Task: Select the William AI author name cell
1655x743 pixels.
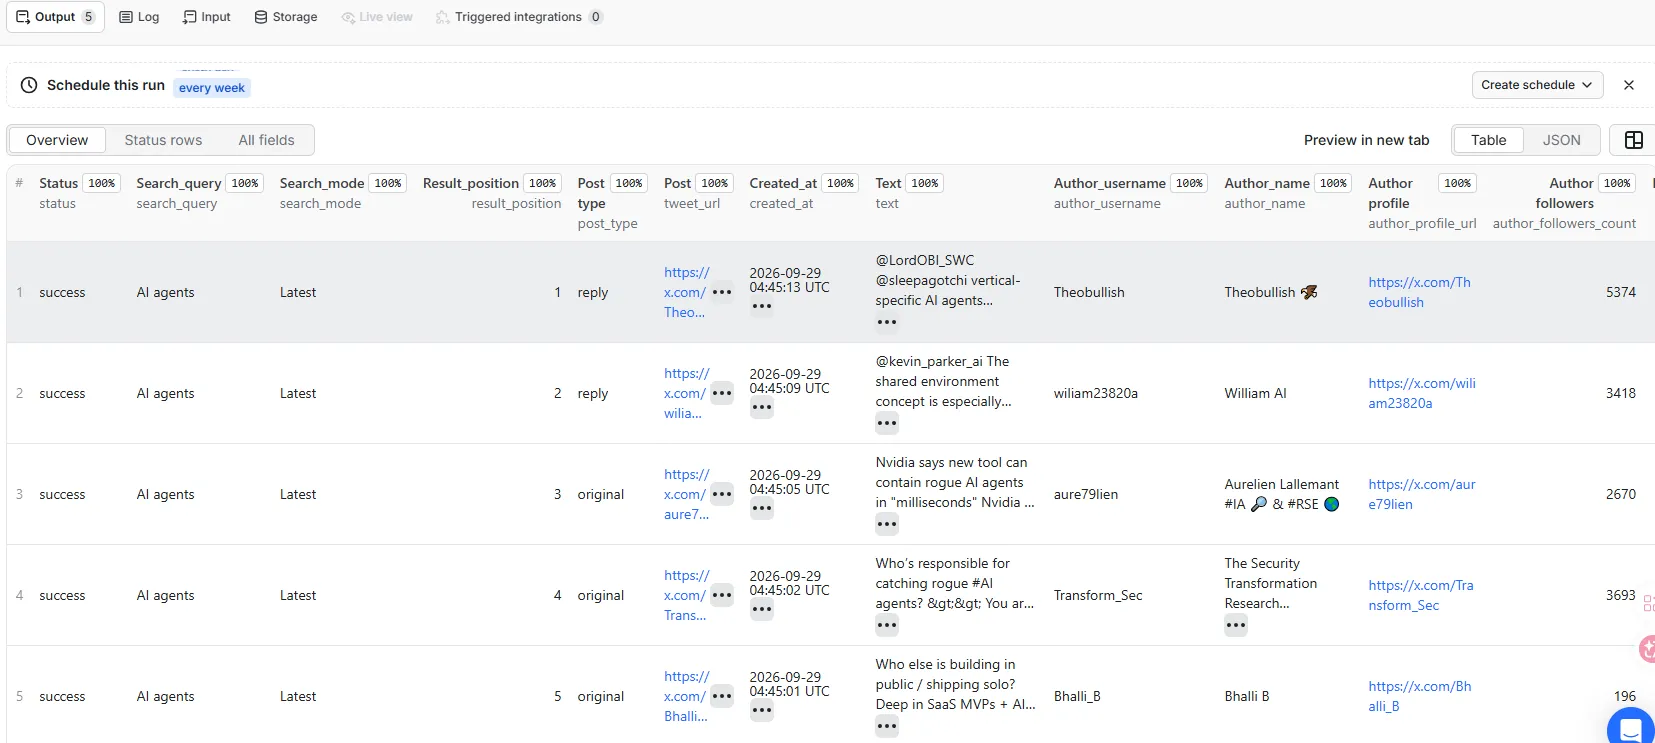Action: 1255,393
